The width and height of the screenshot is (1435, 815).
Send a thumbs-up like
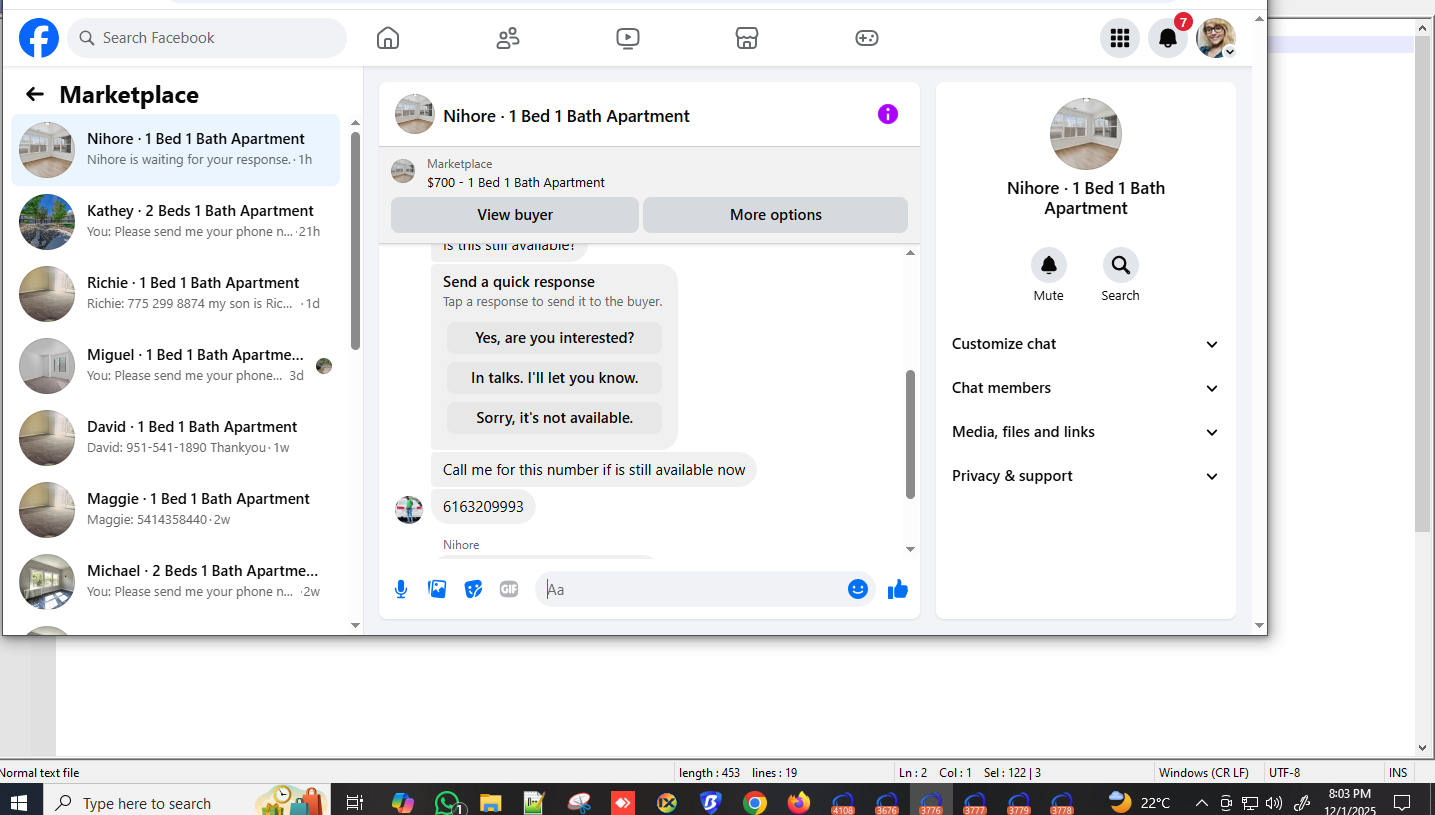point(898,589)
